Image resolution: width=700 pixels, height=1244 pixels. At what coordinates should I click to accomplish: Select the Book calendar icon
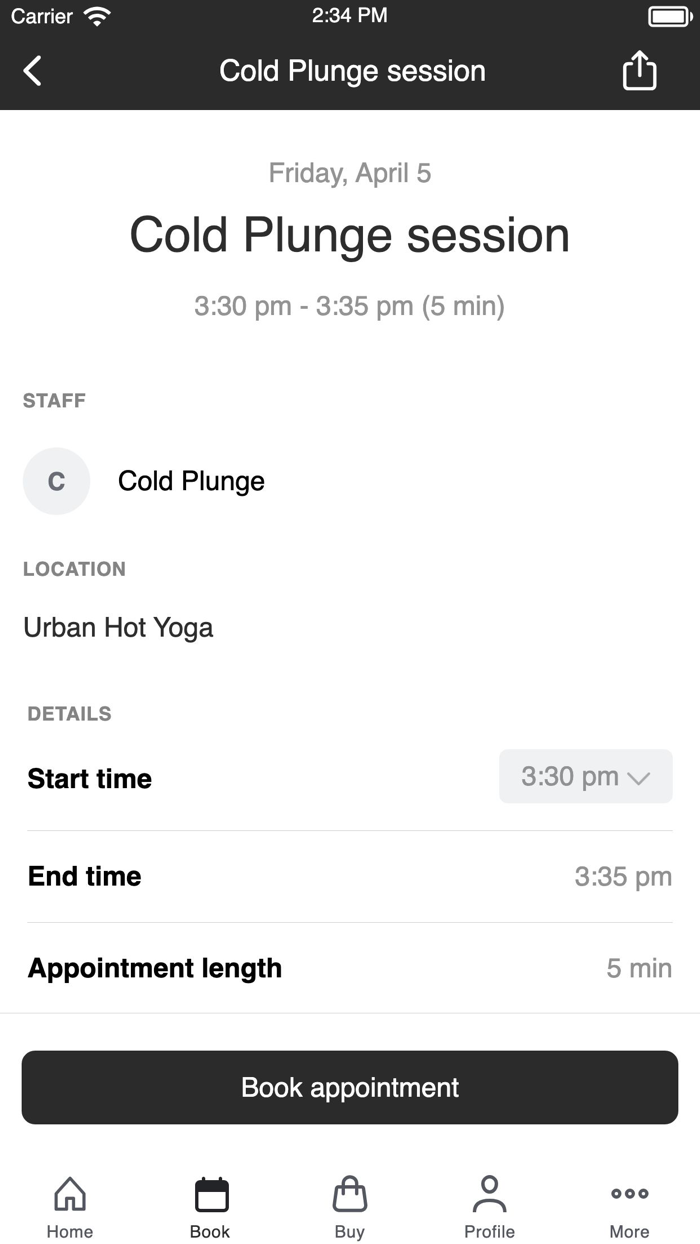click(x=209, y=1193)
